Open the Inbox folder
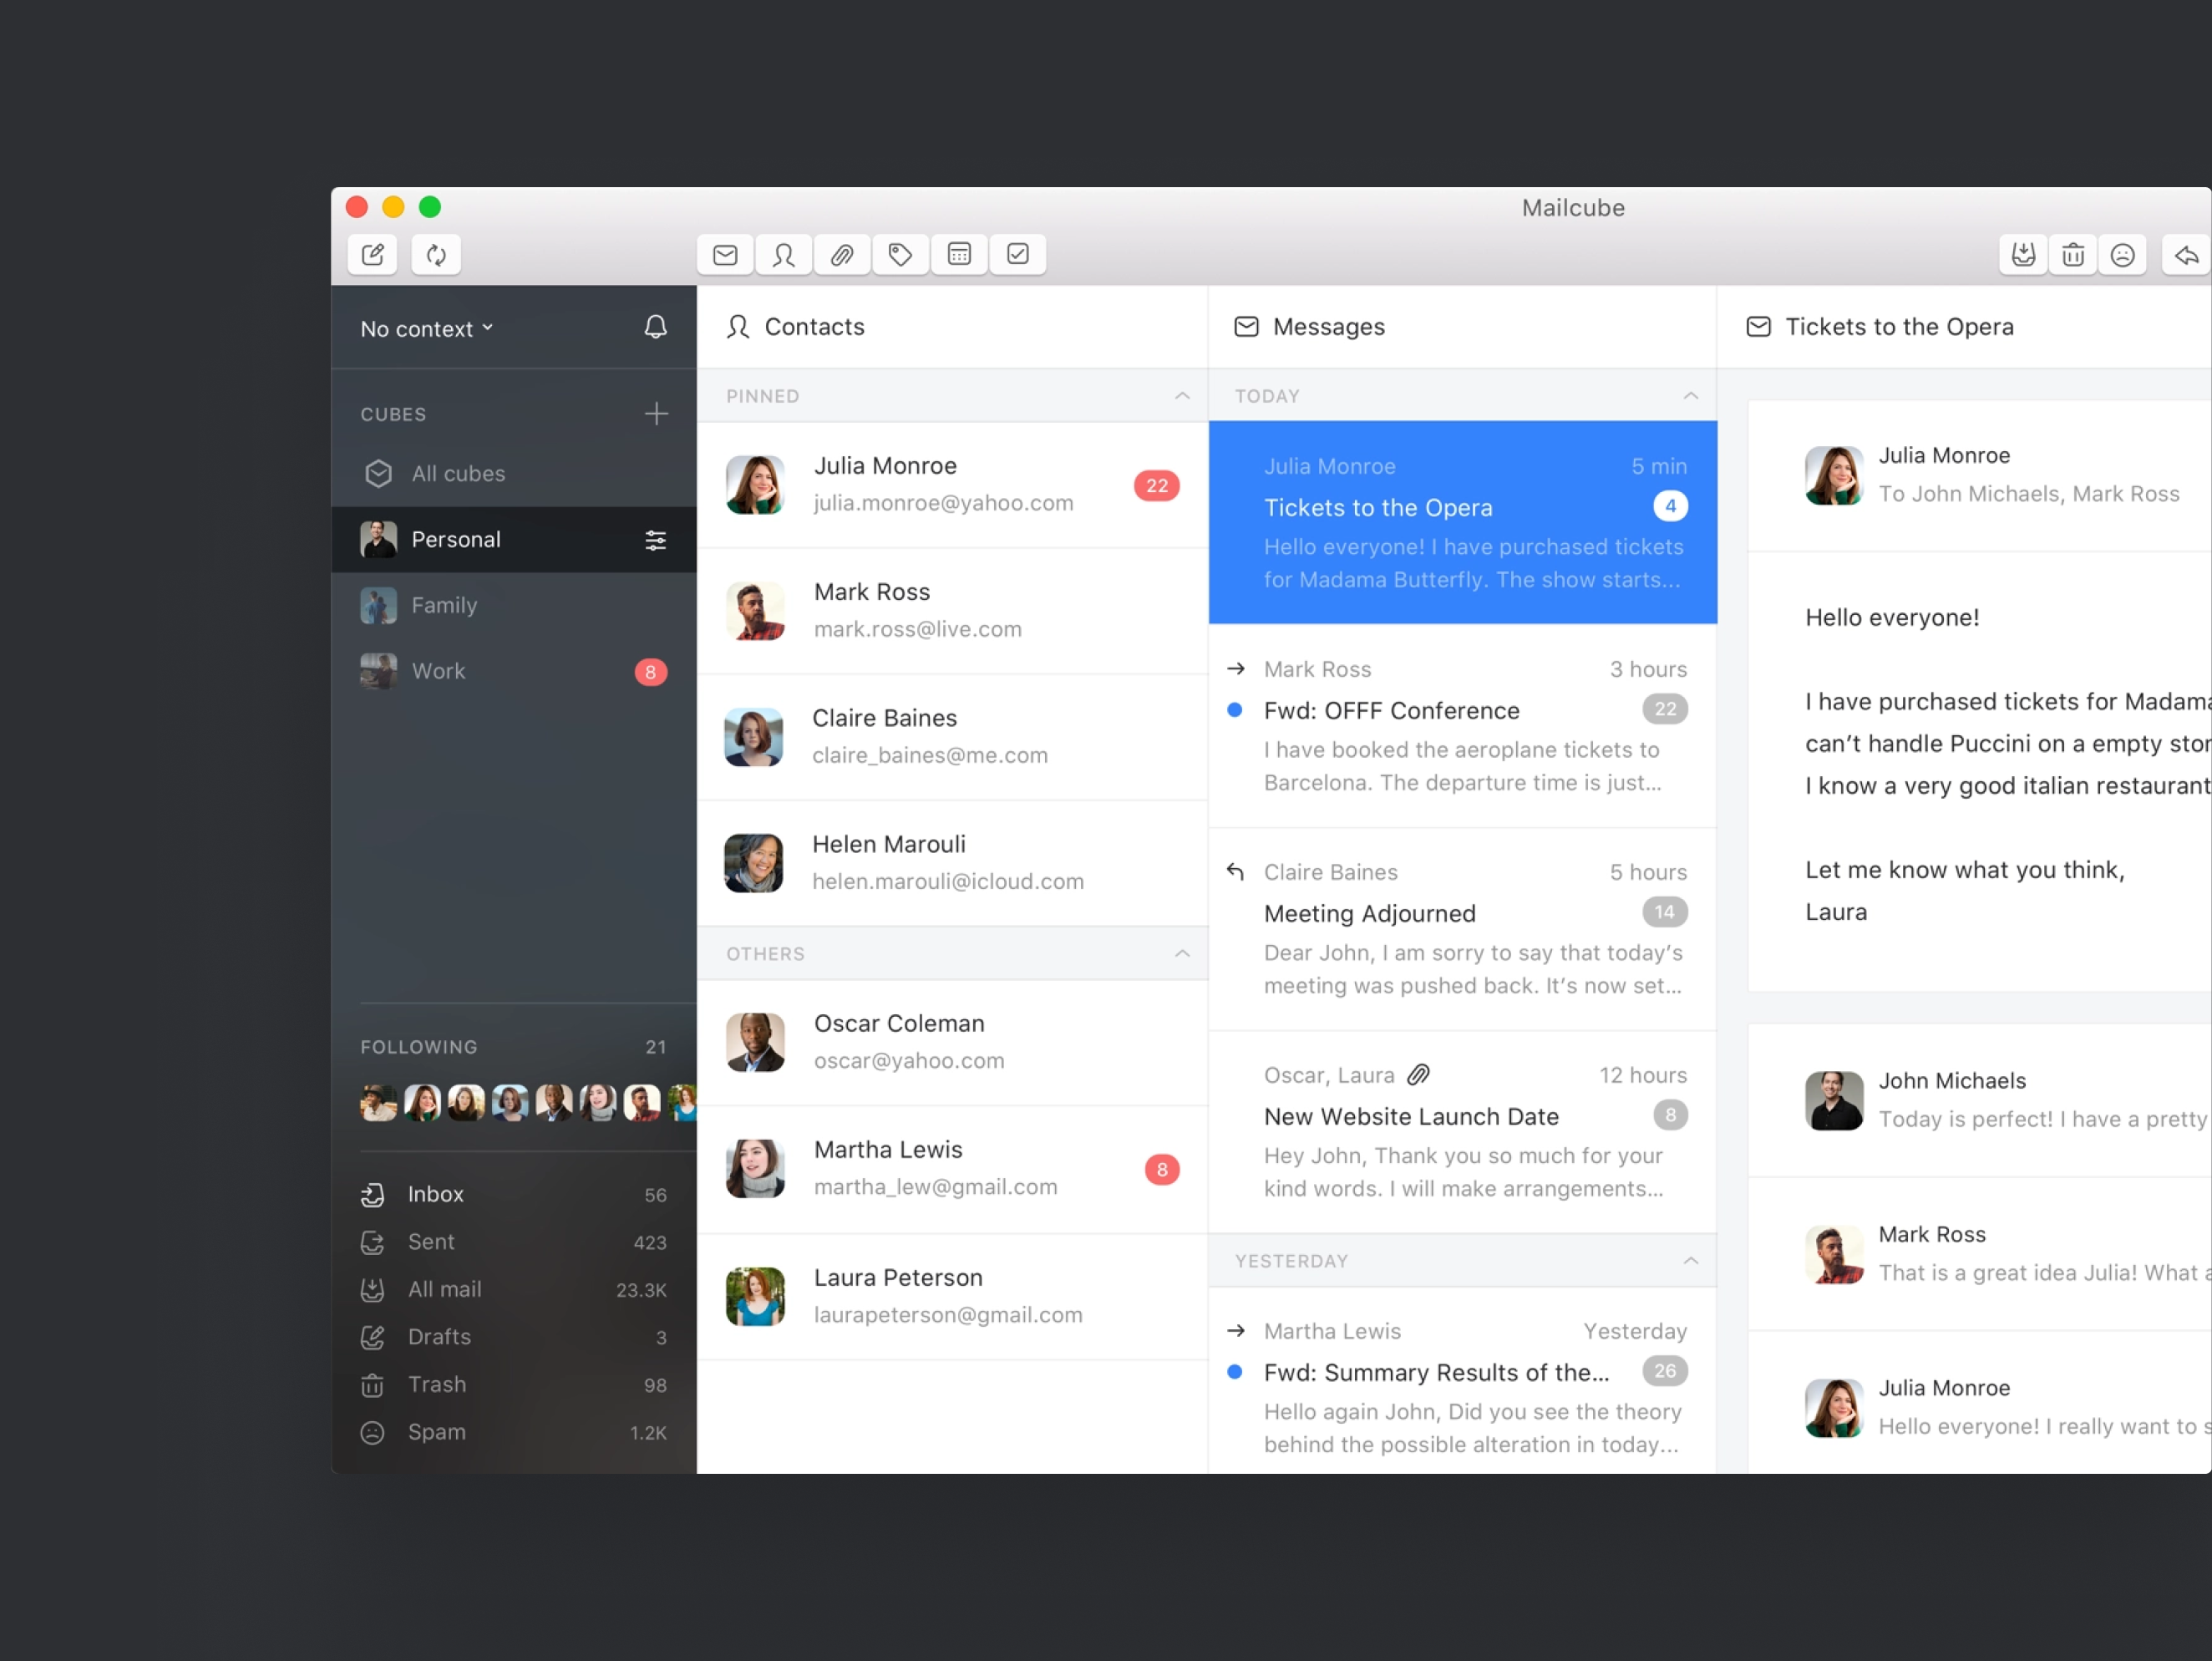 tap(514, 1194)
